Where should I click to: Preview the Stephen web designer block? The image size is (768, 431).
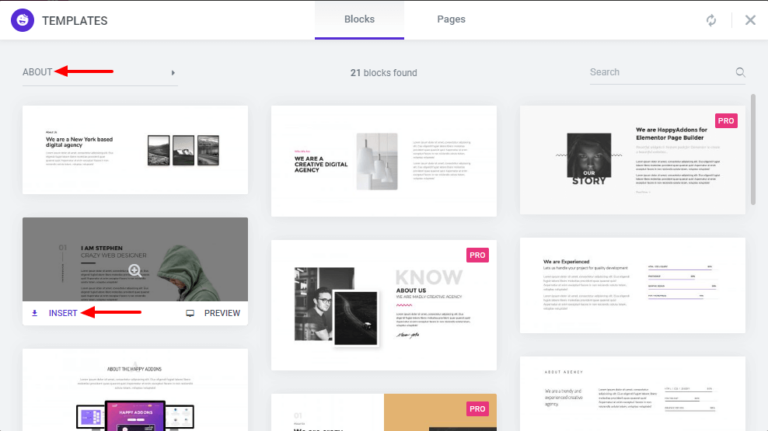[221, 313]
